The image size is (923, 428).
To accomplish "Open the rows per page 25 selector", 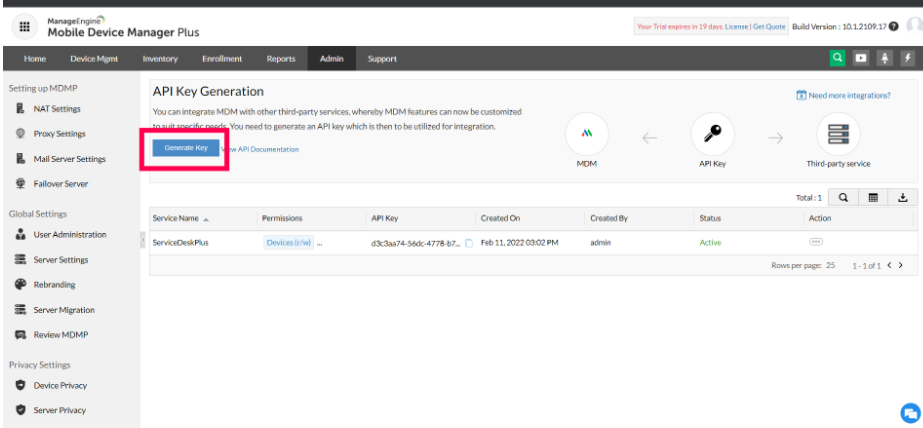I will click(x=830, y=266).
